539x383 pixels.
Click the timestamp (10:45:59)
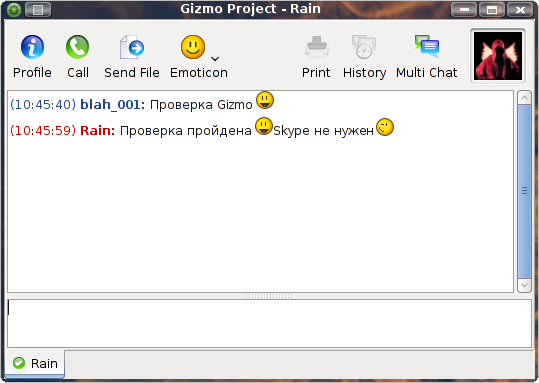[x=43, y=131]
